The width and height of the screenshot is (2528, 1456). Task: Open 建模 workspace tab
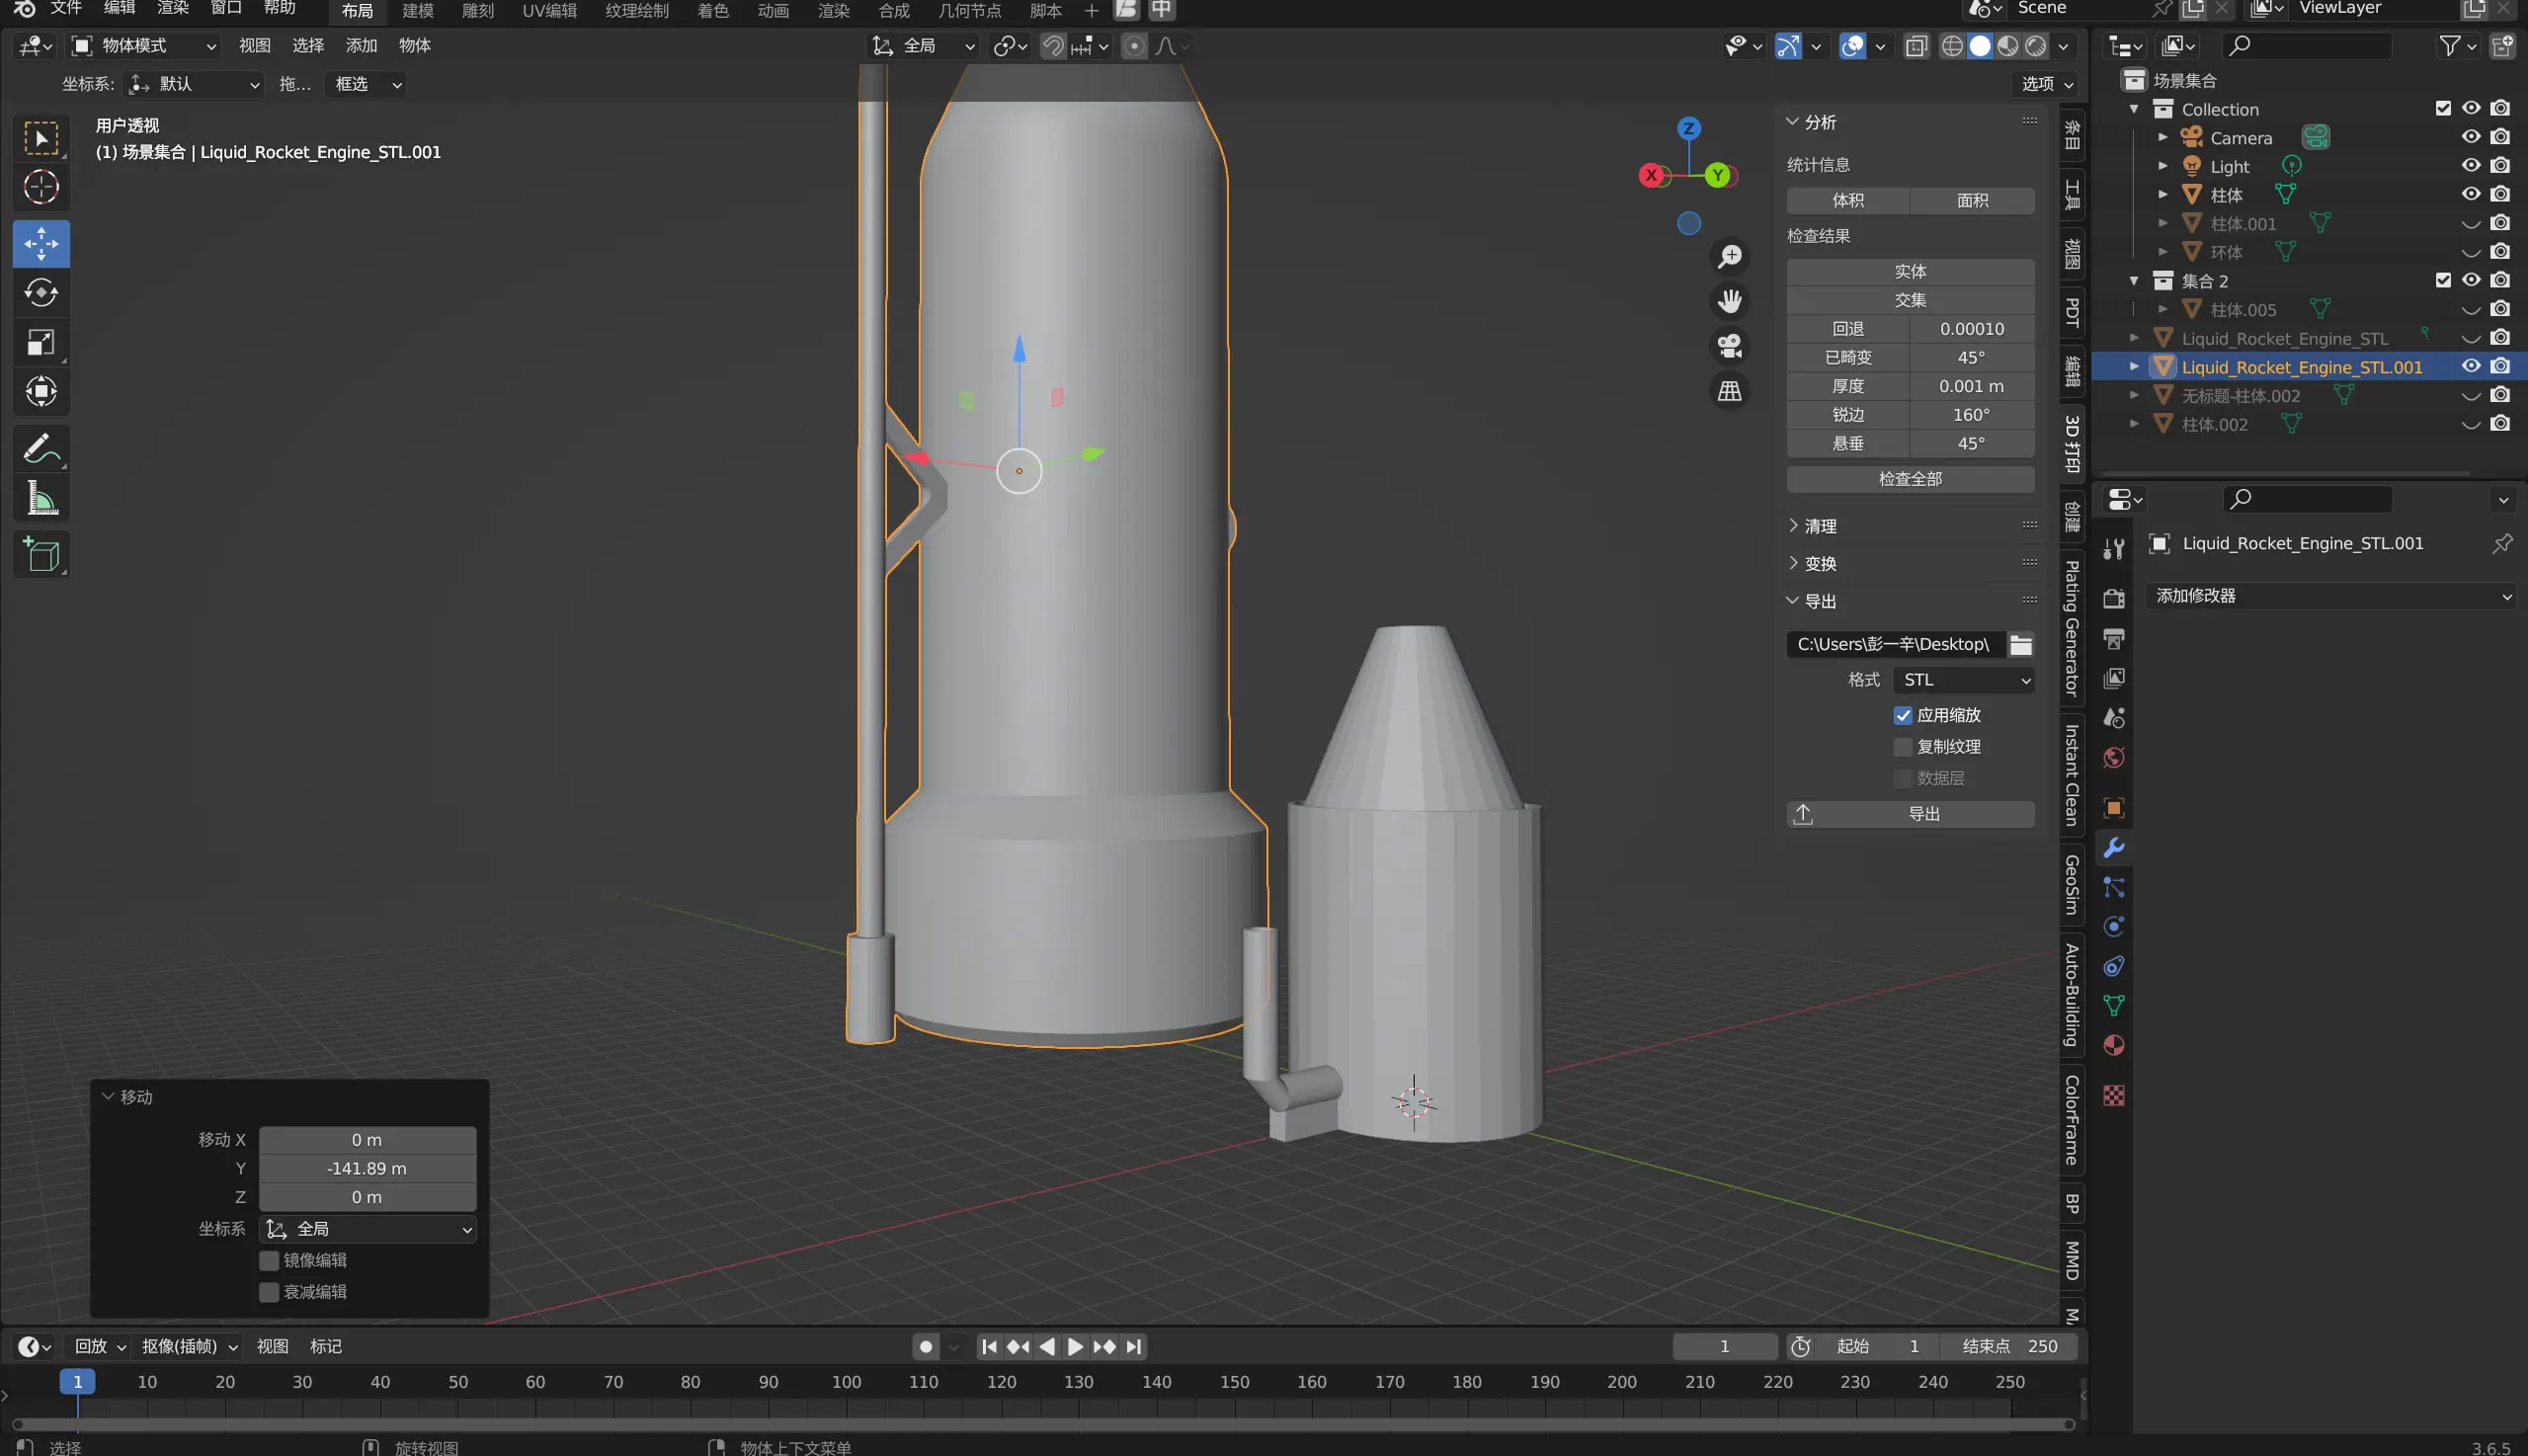(x=417, y=11)
